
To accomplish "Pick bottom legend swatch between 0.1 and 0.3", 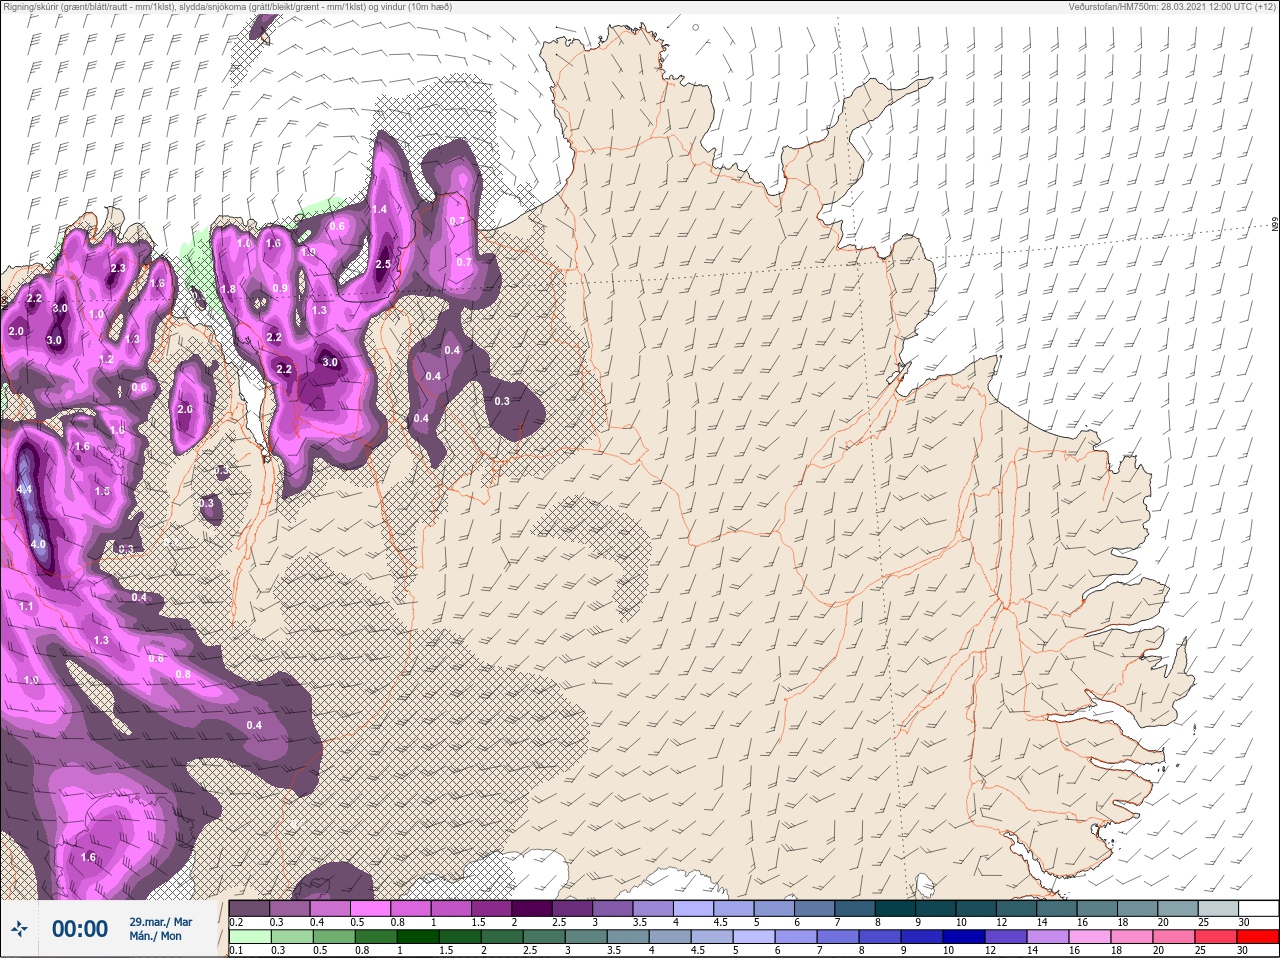I will (x=250, y=936).
